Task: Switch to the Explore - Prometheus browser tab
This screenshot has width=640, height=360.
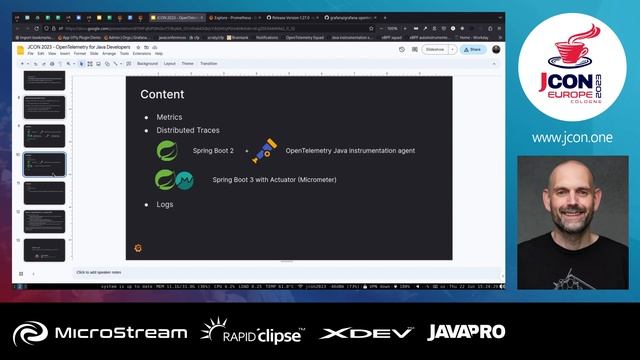Action: coord(235,18)
